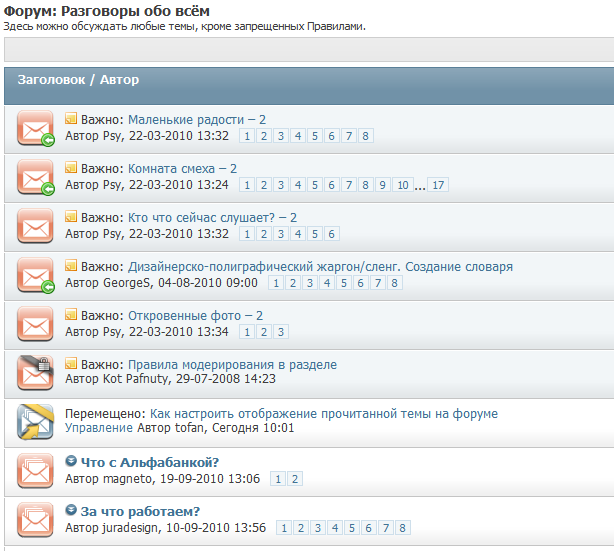The height and width of the screenshot is (551, 614).
Task: Sort by Автор column header
Action: (x=119, y=79)
